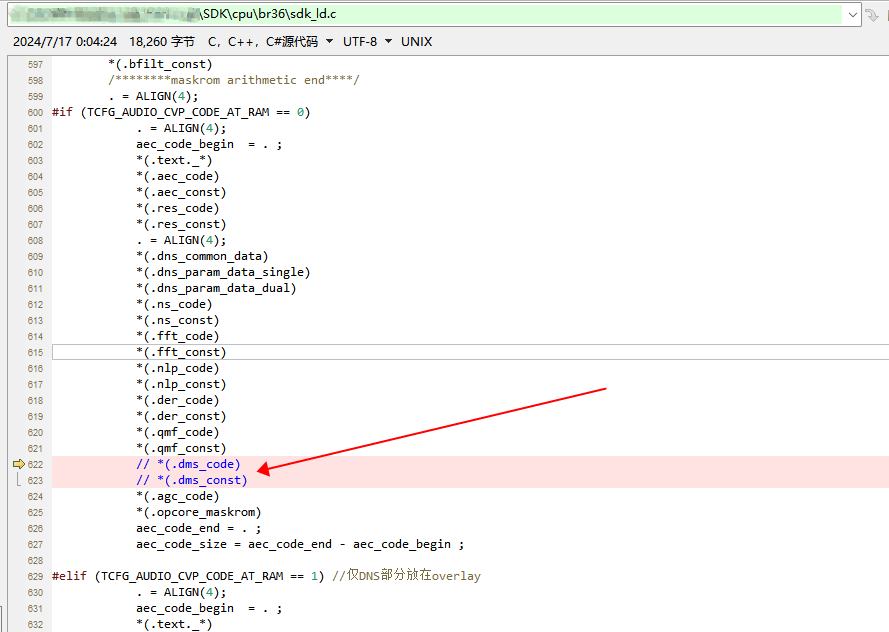
Task: Click the *(.ns_code) line
Action: coord(174,304)
